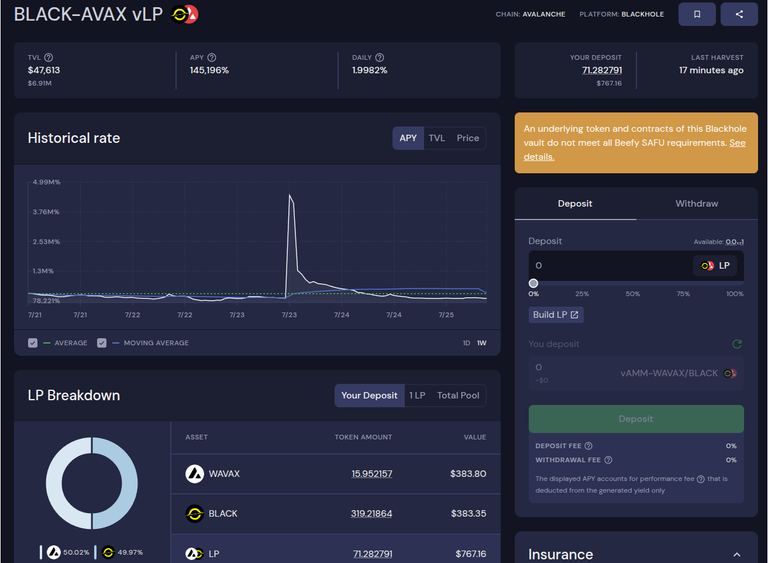The width and height of the screenshot is (768, 563).
Task: Show TVL help tooltip icon
Action: [48, 57]
